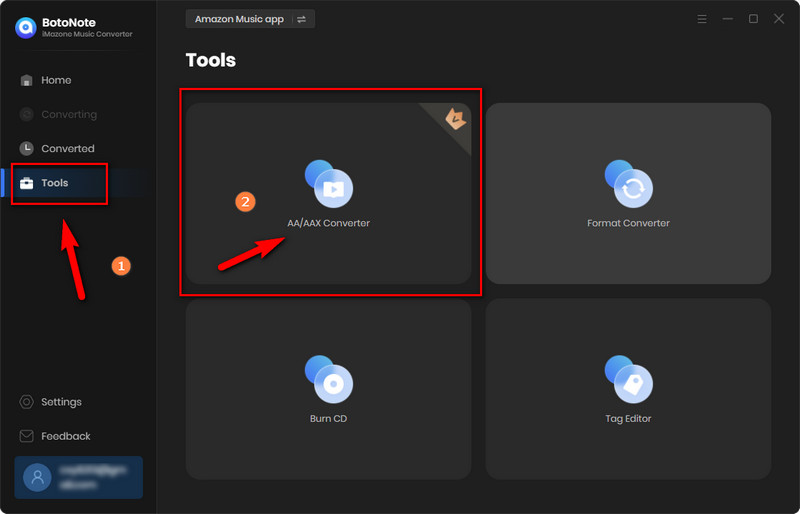
Task: Click the Tag Editor tag icon
Action: coord(629,379)
